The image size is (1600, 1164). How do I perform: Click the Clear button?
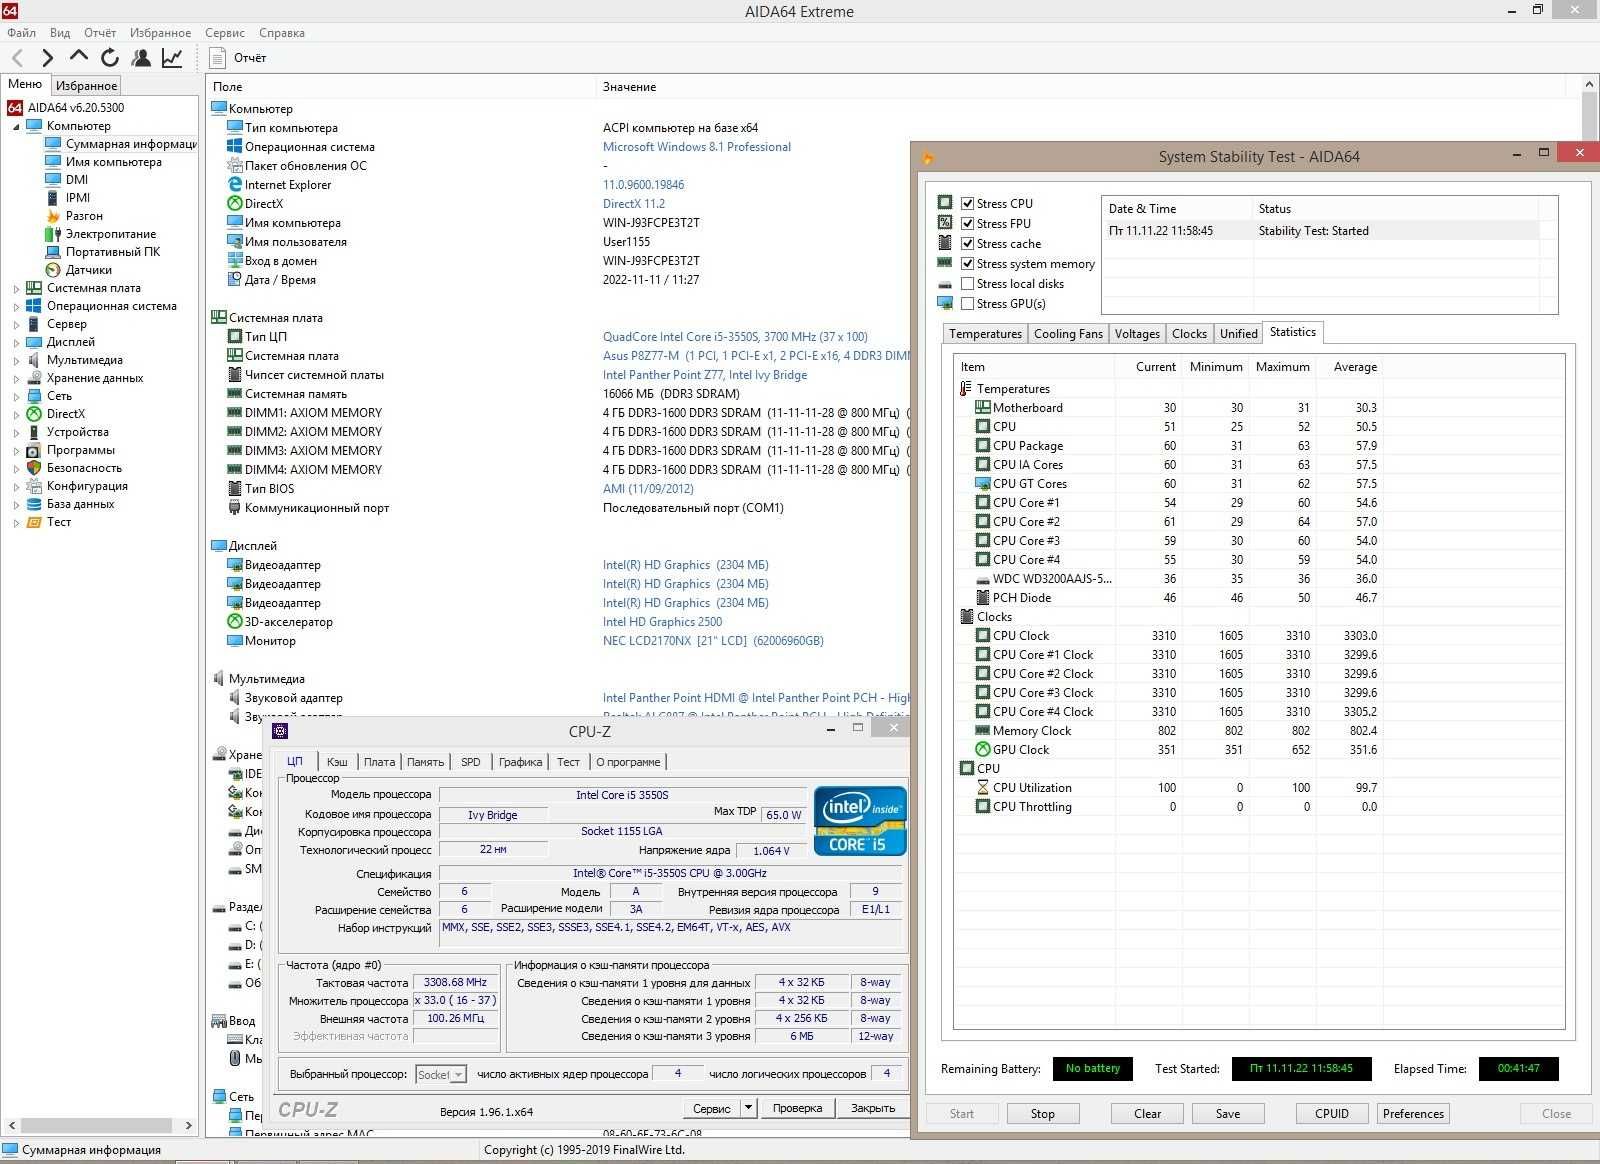(1147, 1114)
